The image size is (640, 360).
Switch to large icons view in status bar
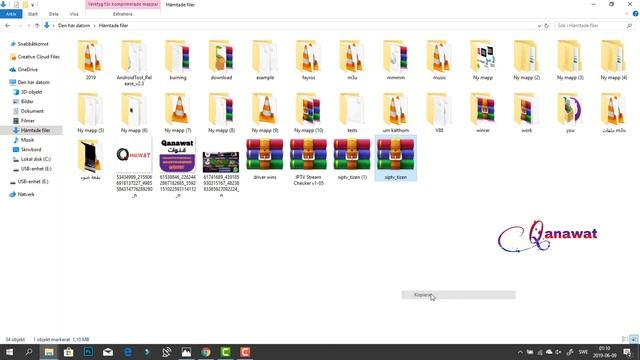click(634, 339)
